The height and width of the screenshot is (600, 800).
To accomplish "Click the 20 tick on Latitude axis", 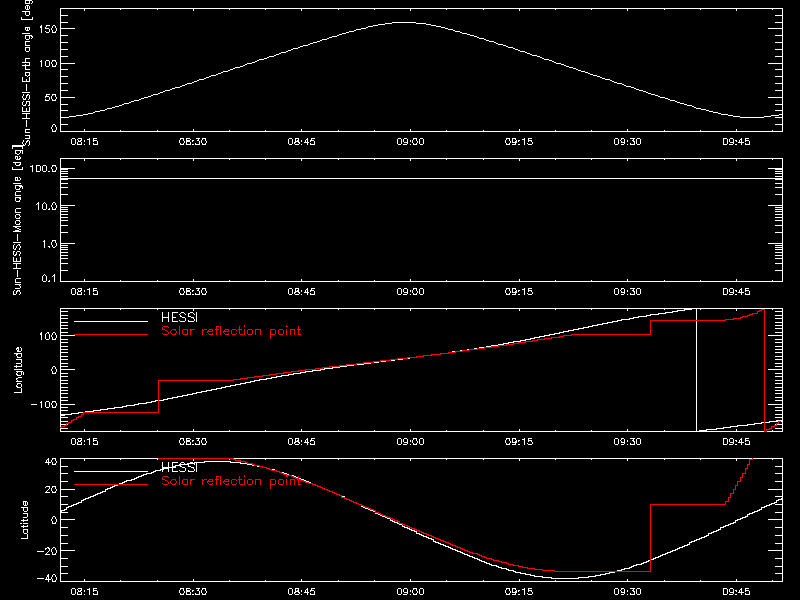I will coord(51,490).
